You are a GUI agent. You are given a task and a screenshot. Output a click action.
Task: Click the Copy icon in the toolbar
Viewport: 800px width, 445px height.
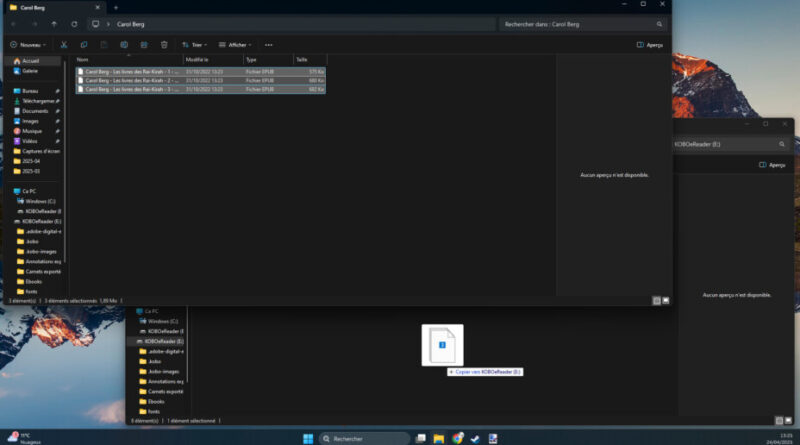(84, 44)
